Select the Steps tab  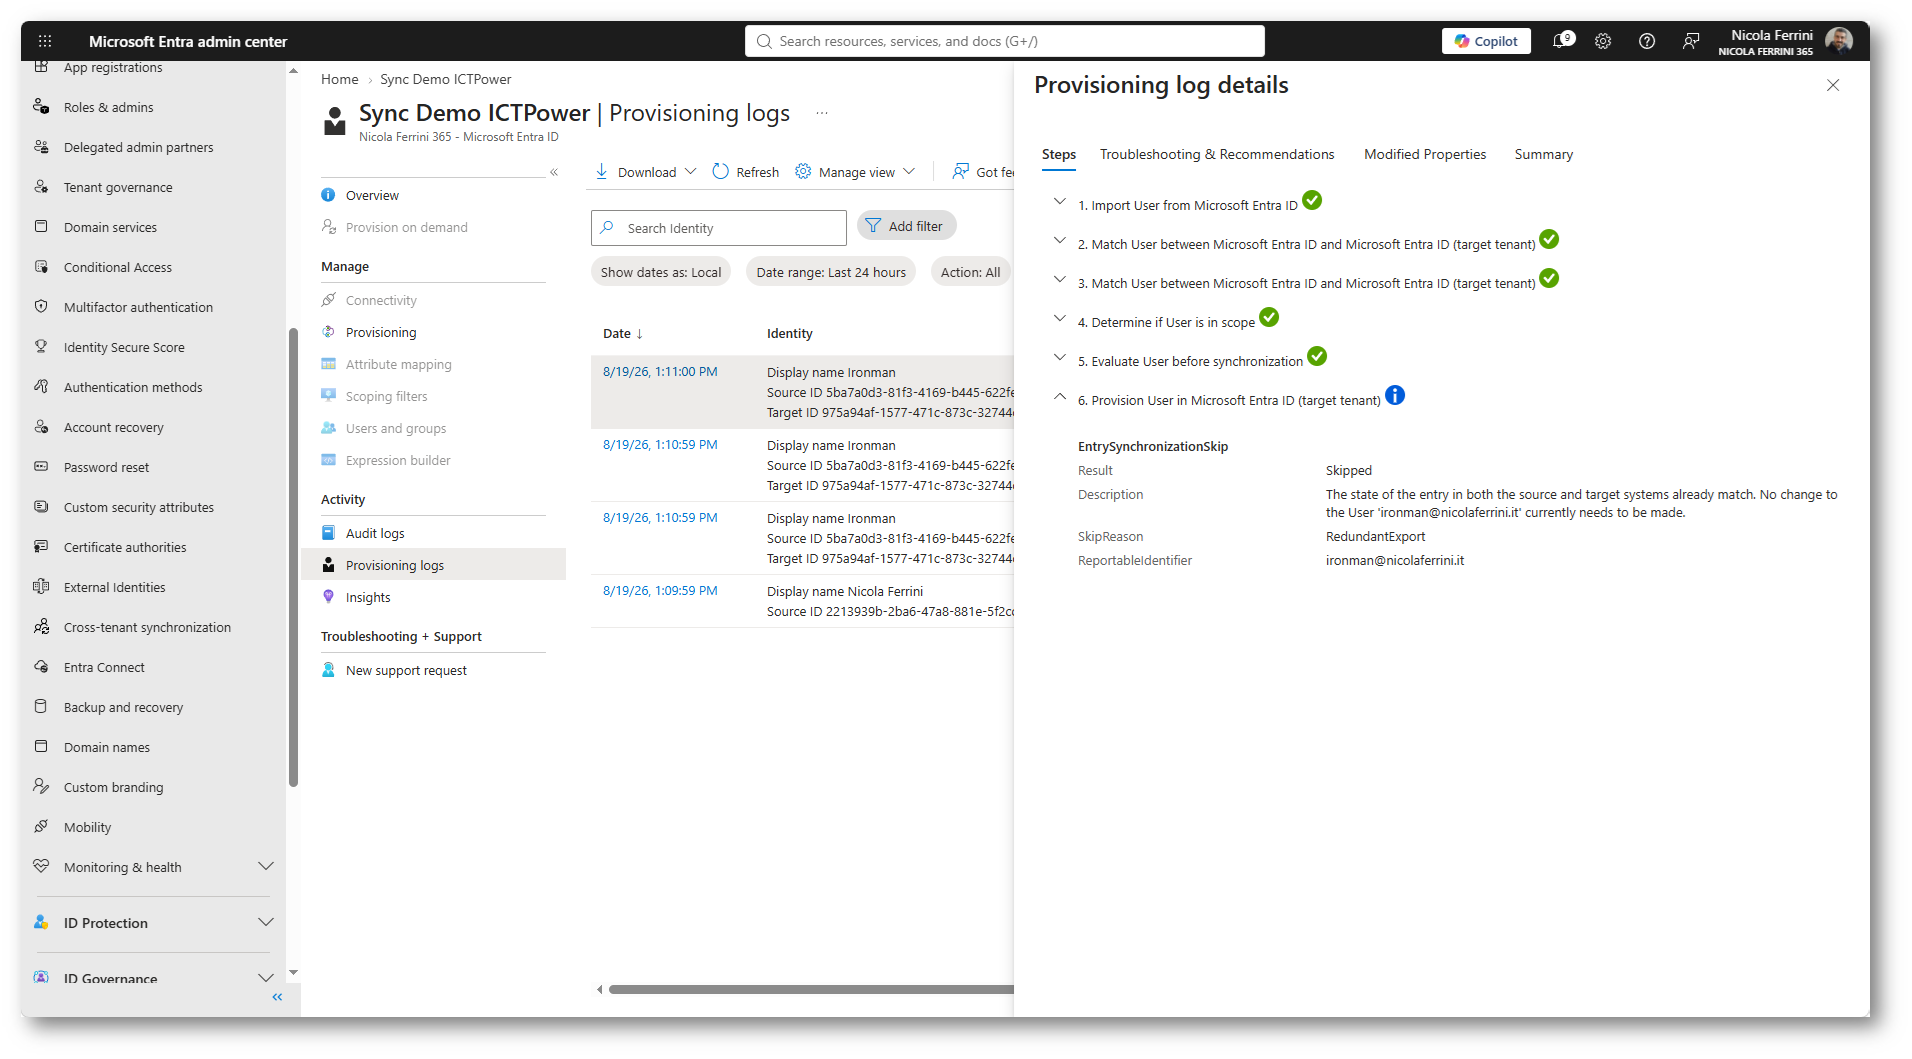tap(1059, 154)
